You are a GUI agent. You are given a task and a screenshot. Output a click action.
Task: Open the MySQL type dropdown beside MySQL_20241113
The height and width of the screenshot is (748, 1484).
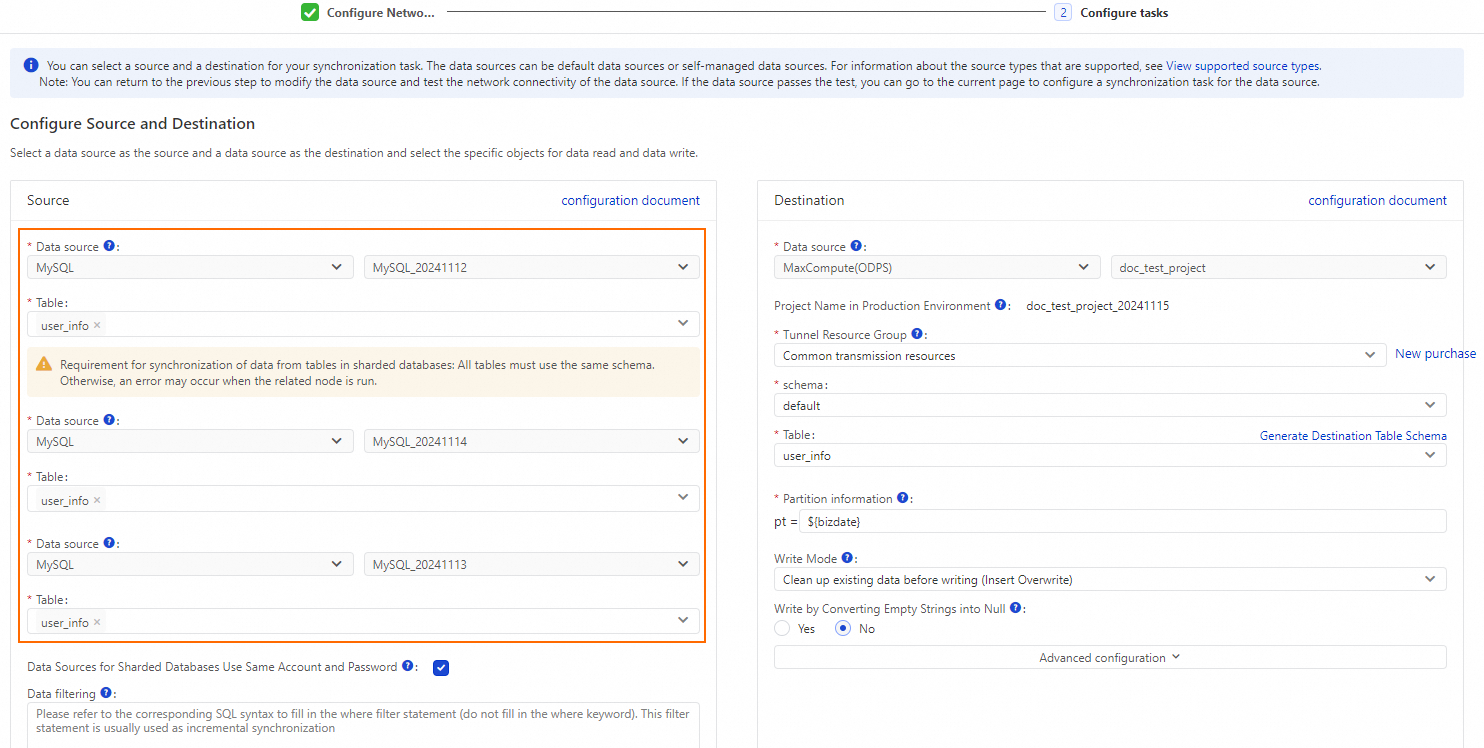click(x=190, y=564)
